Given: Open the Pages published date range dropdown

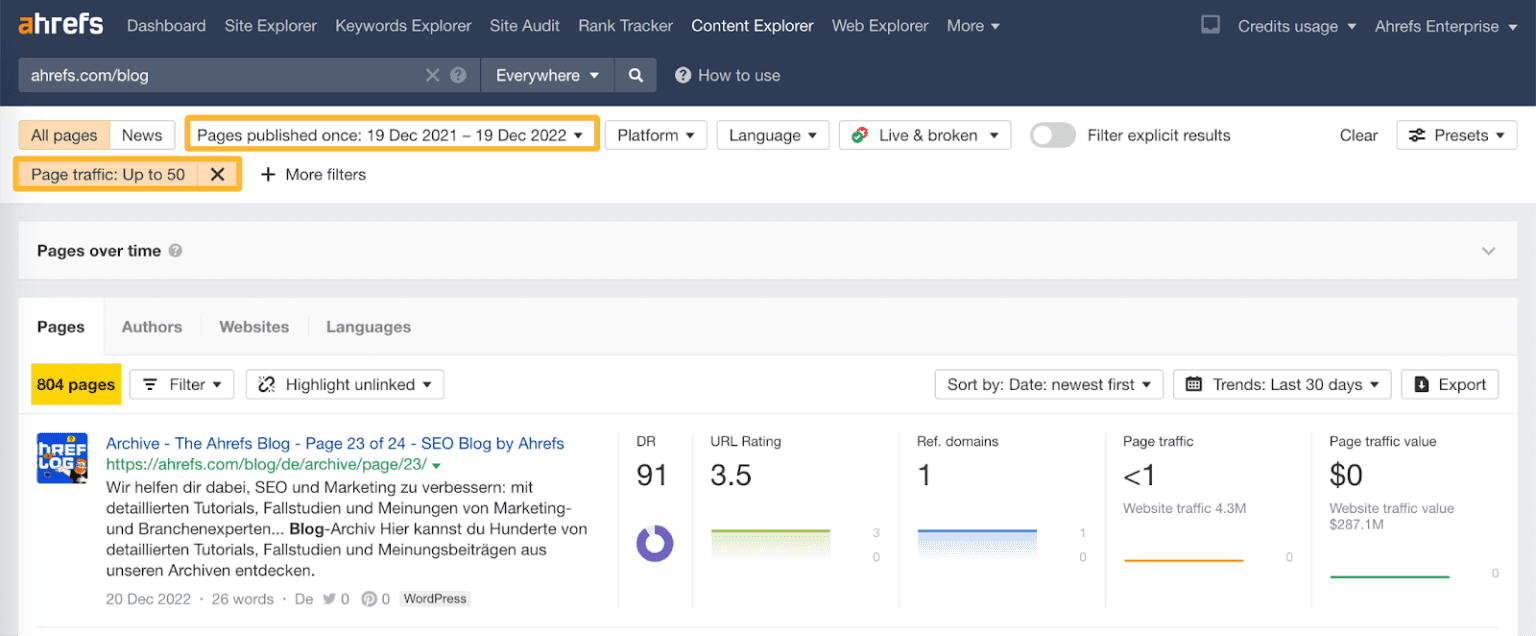Looking at the screenshot, I should click(390, 135).
